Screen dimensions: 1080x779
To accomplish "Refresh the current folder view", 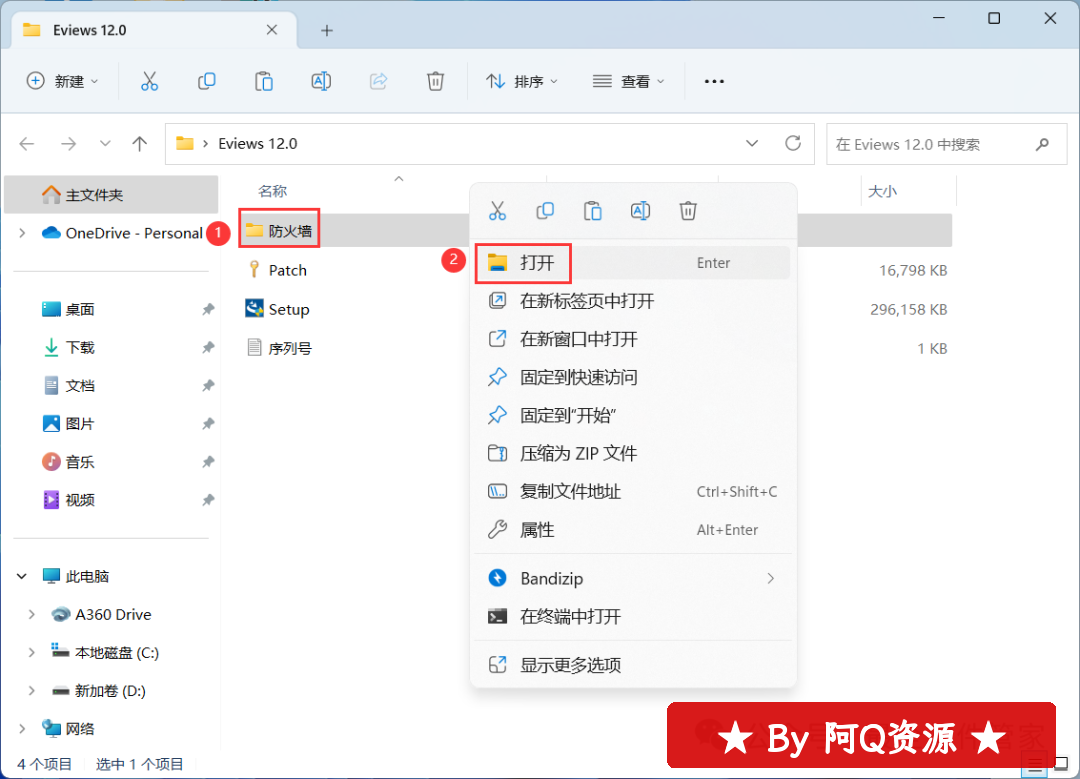I will click(x=793, y=144).
